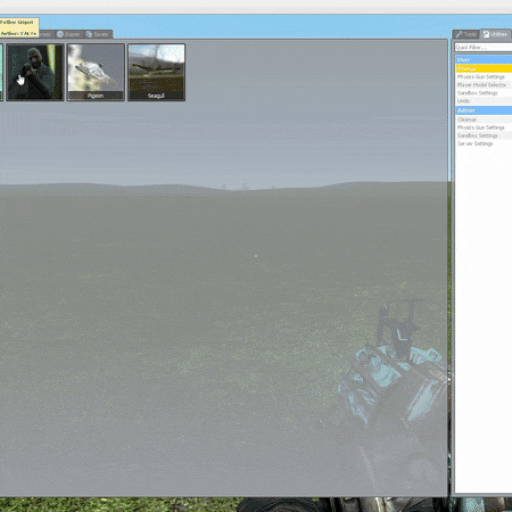
Task: Open Physics Gun Settings under Admin
Action: coord(484,127)
